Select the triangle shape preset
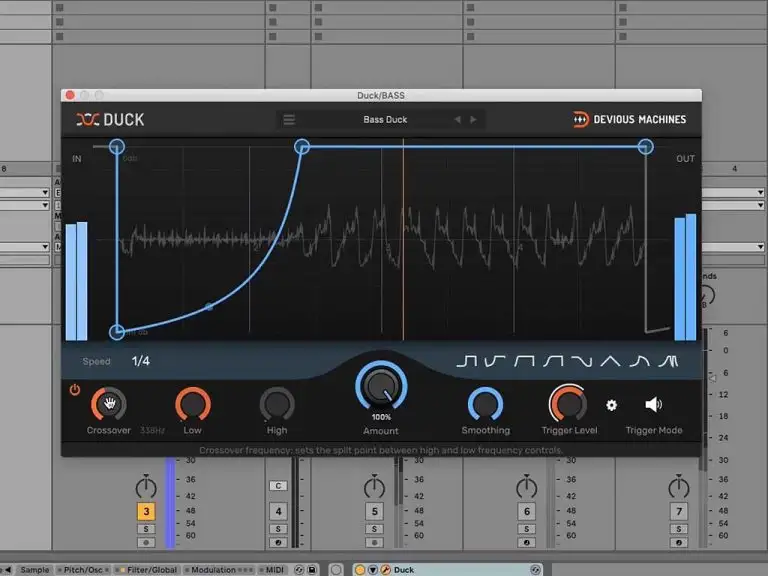 point(610,361)
